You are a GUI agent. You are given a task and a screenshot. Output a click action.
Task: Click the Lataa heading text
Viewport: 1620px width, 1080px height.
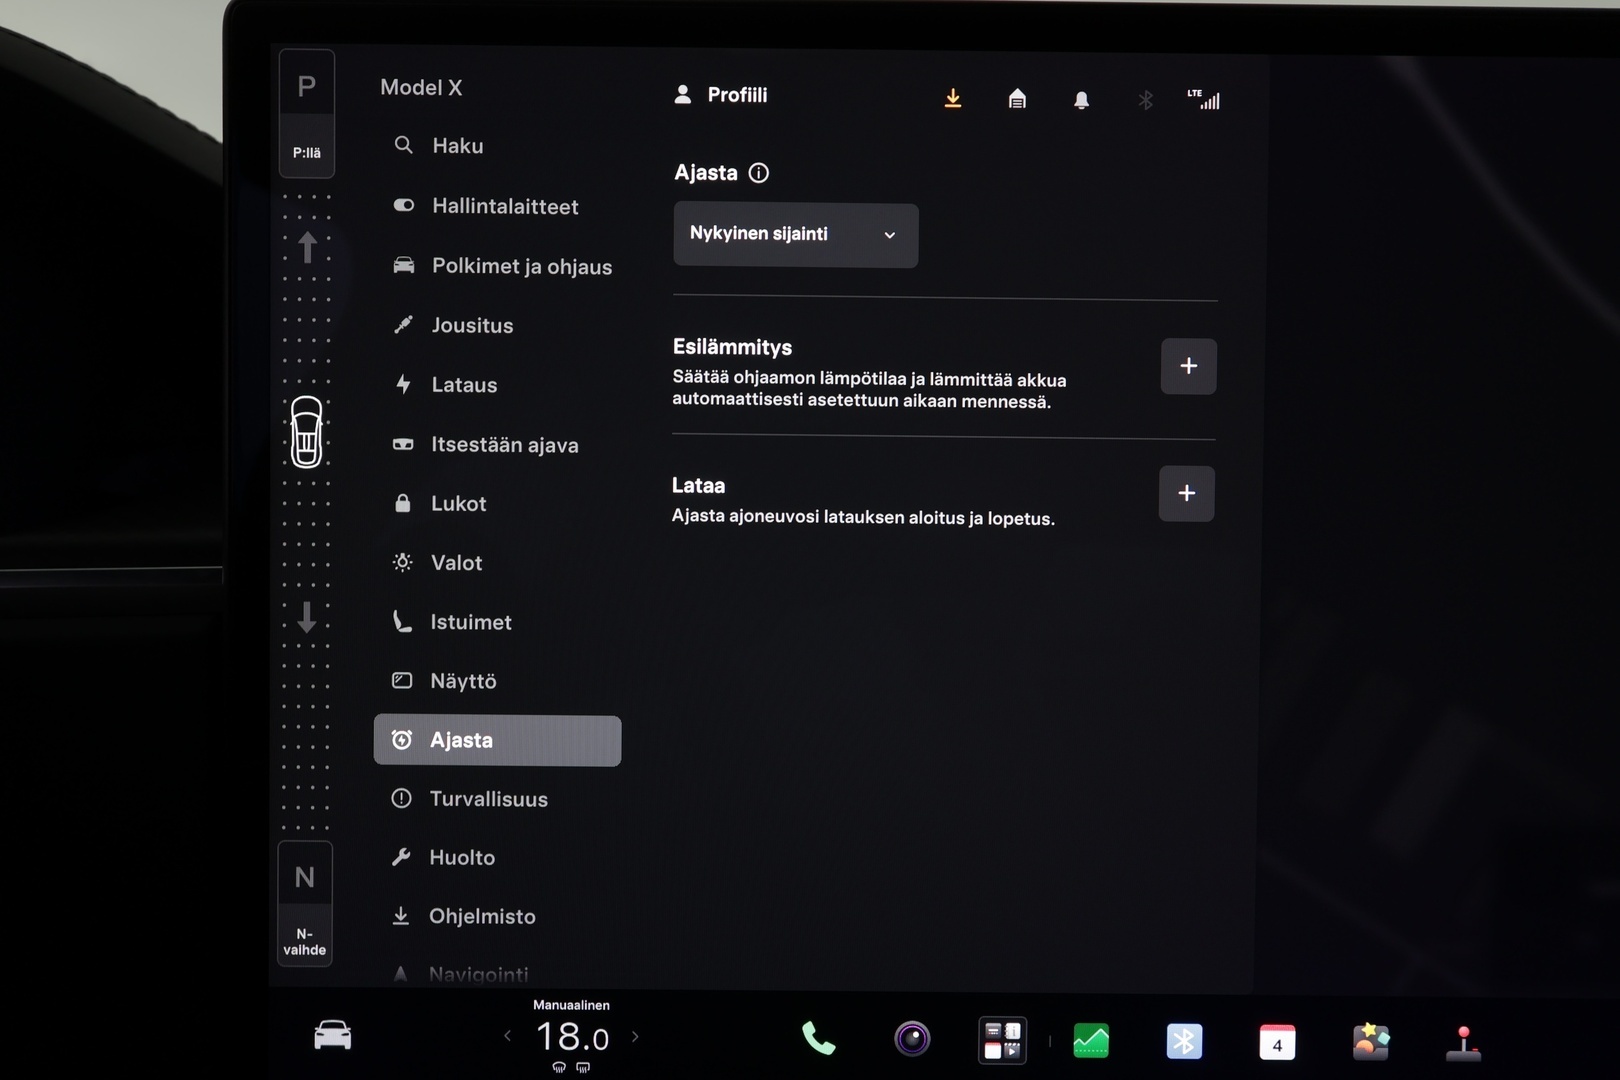tap(698, 485)
